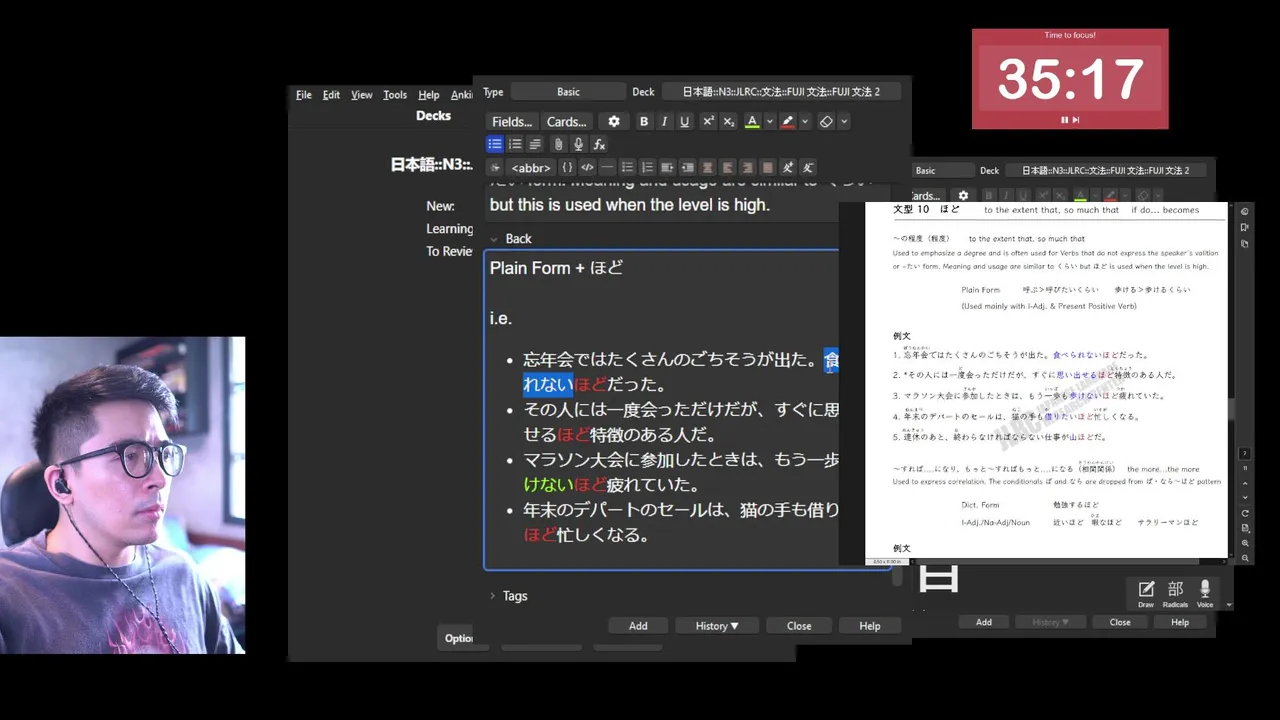The height and width of the screenshot is (720, 1280).
Task: Justify text in third toolbar row
Action: coord(768,168)
